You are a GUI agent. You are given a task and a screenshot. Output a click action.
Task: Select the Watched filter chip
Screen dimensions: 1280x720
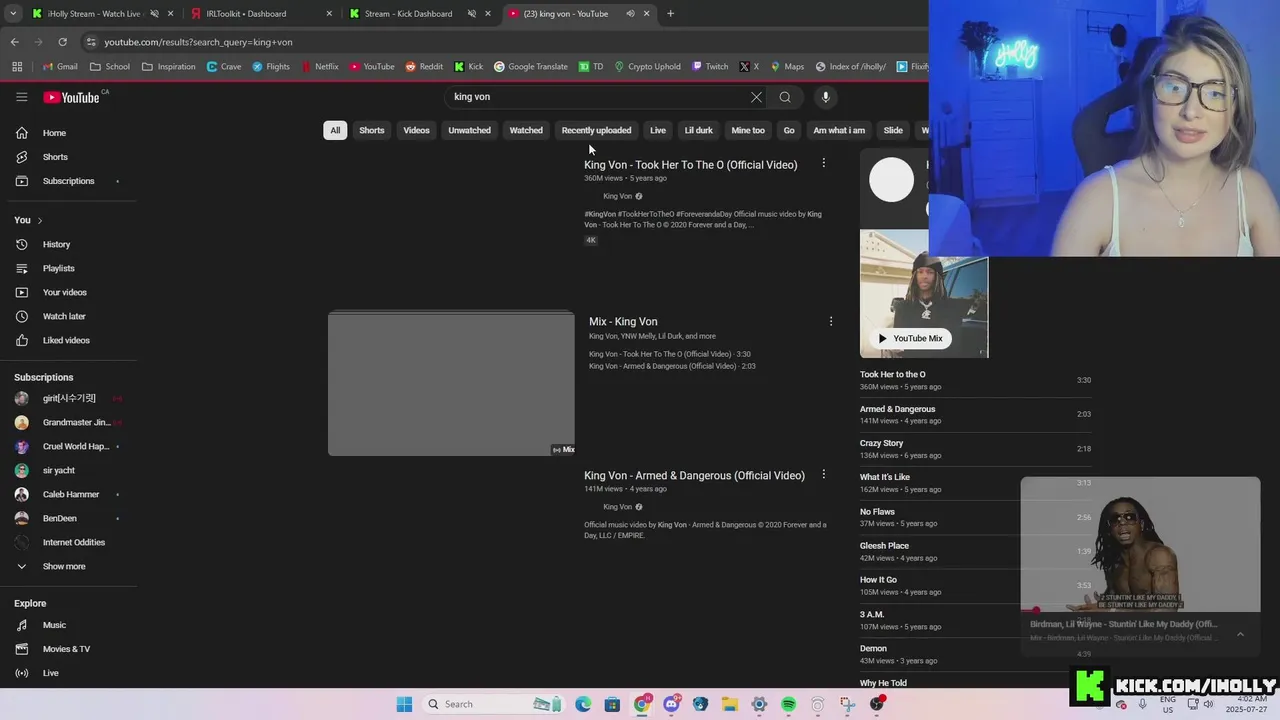[526, 130]
